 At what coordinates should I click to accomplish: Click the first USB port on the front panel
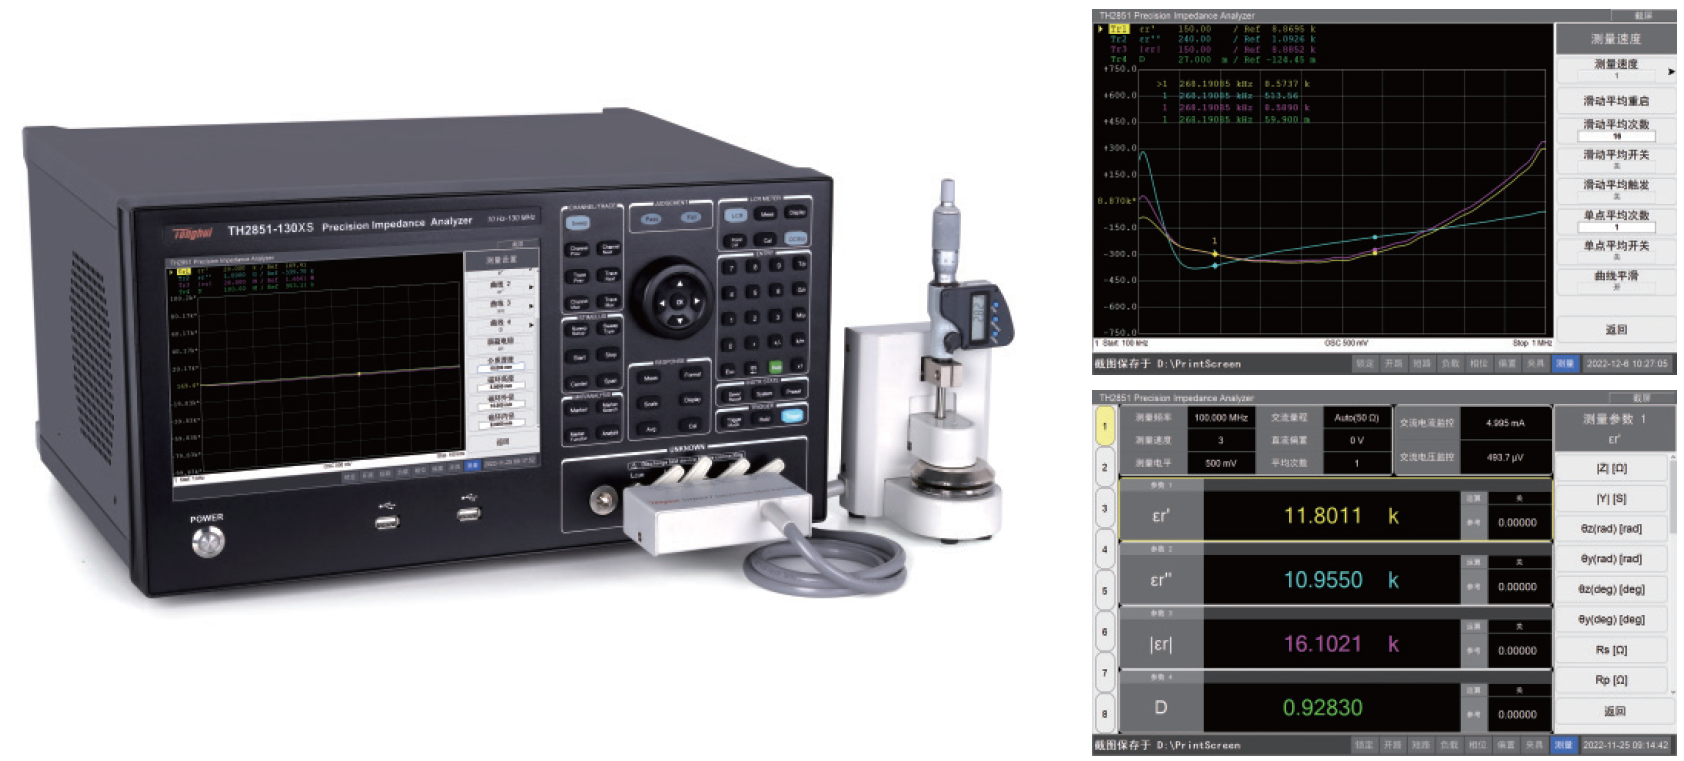click(x=388, y=522)
